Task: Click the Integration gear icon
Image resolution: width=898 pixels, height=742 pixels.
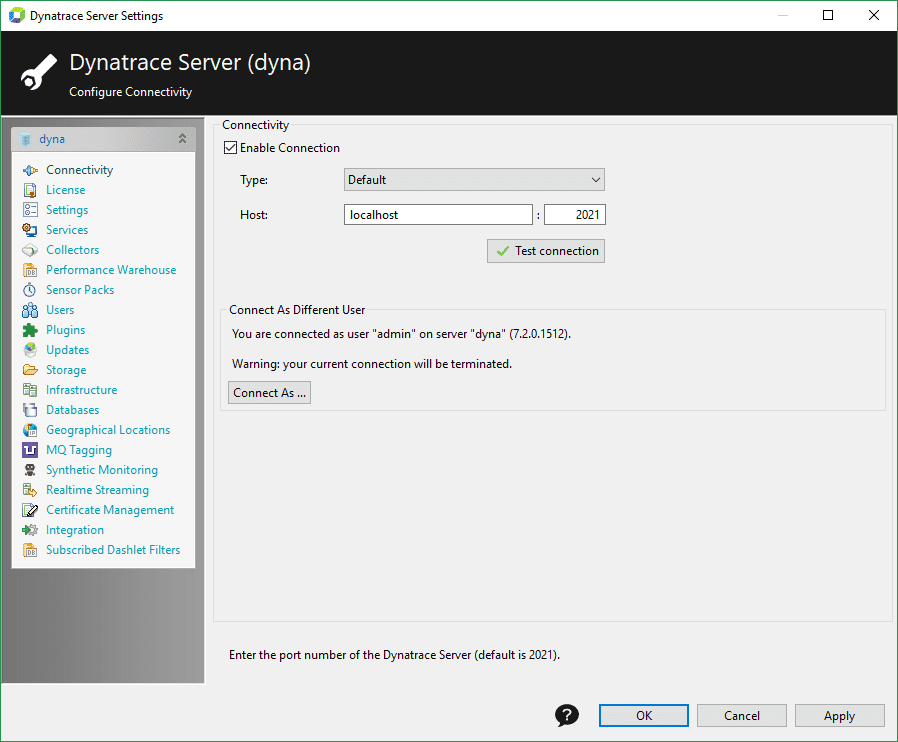Action: (30, 530)
